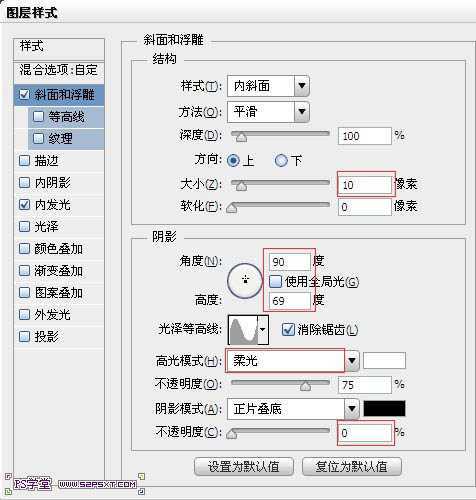Click 设置为默认值 button
476x500 pixels.
coord(244,466)
